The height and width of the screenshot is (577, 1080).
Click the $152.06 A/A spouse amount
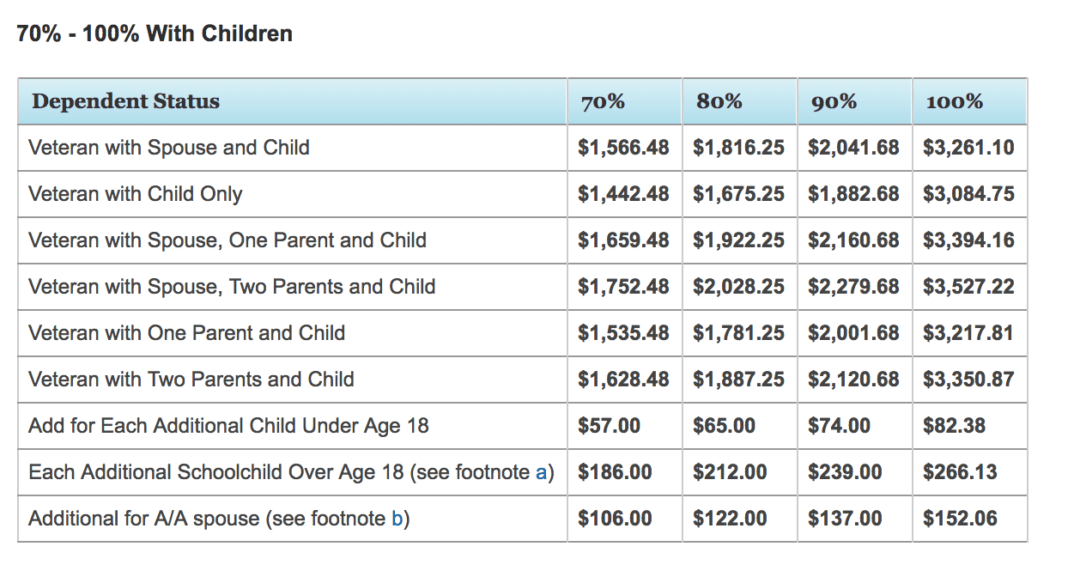pyautogui.click(x=959, y=518)
